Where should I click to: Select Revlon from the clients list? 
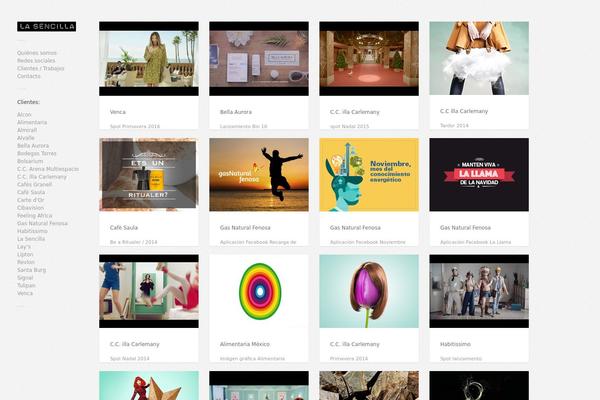[26, 262]
